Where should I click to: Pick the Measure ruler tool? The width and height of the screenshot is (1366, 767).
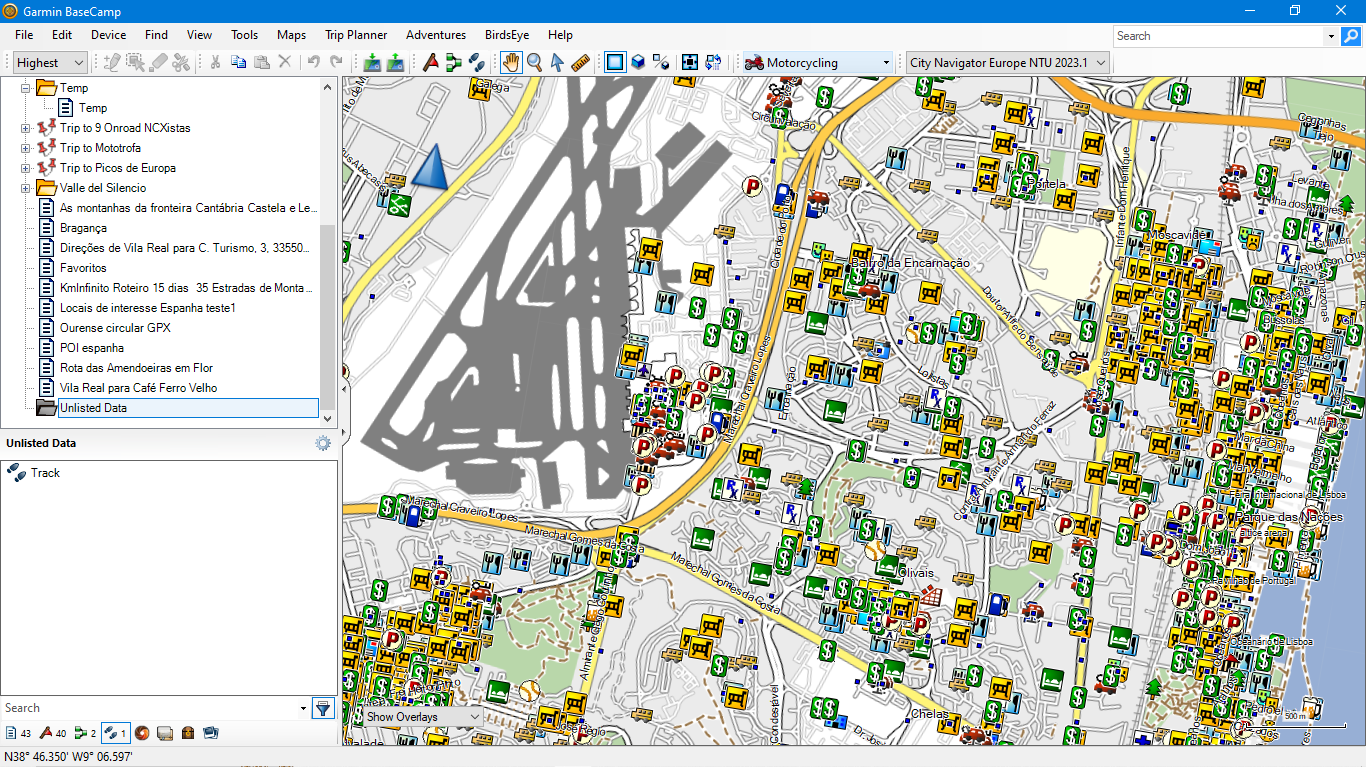[x=581, y=62]
